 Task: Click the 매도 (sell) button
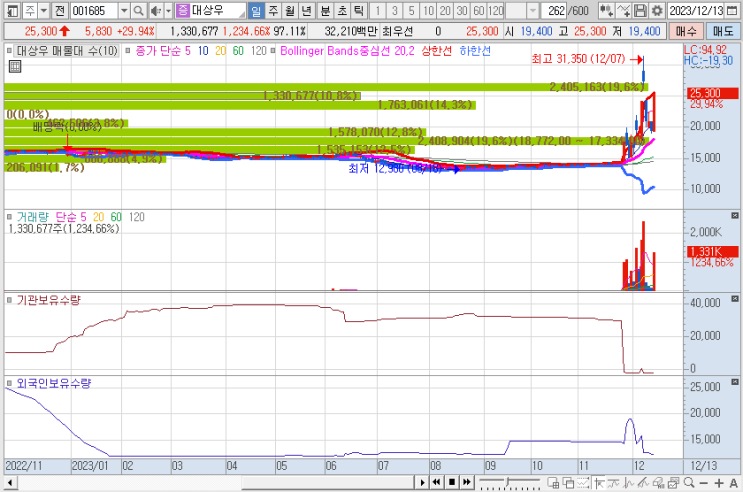tap(723, 31)
